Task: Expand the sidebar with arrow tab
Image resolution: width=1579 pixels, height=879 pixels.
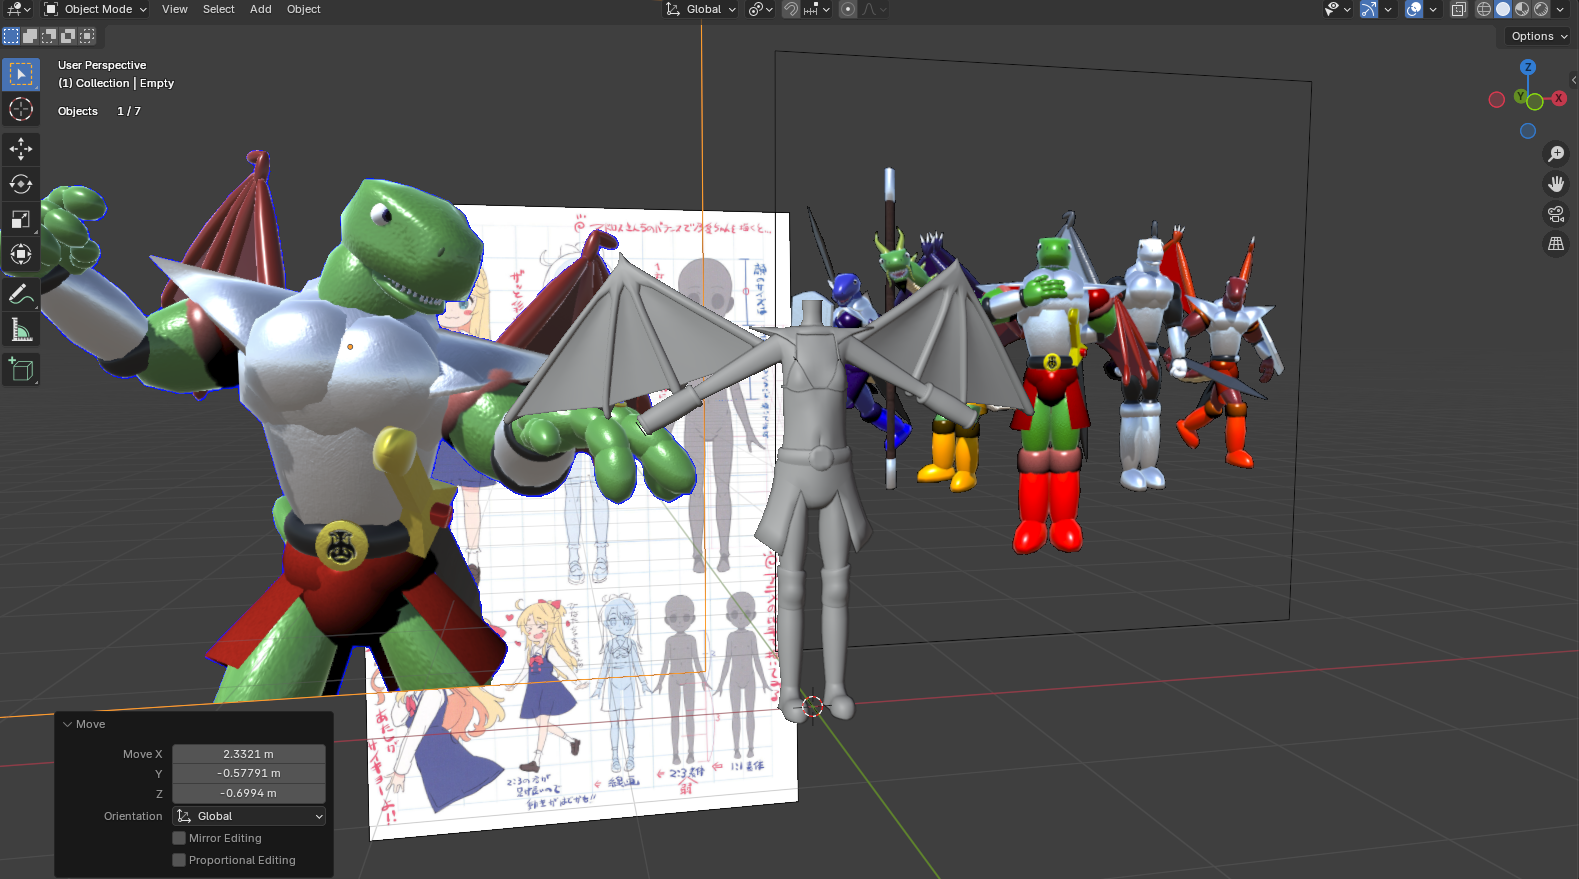Action: [x=1573, y=80]
